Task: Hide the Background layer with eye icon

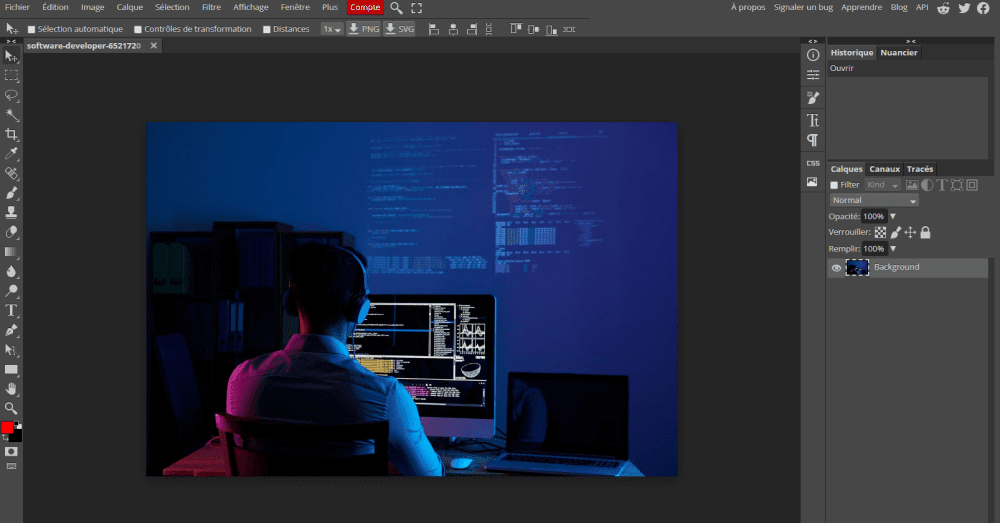Action: click(x=836, y=268)
